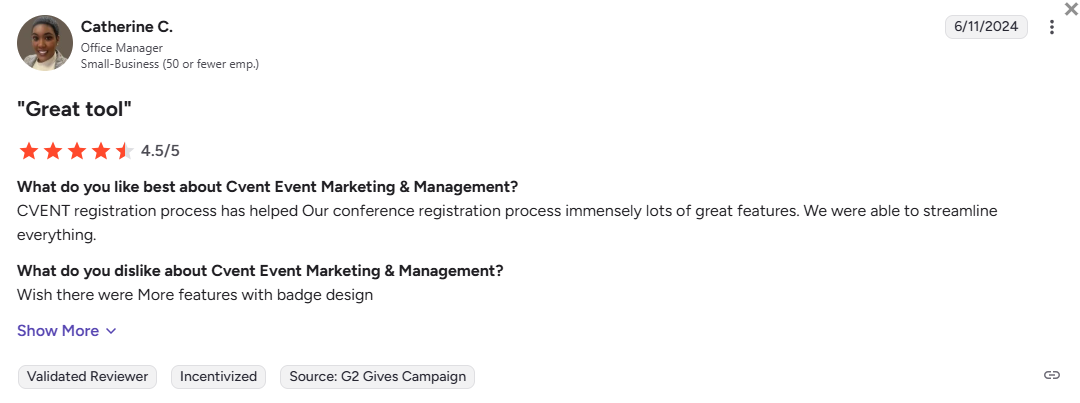This screenshot has height=403, width=1080.
Task: Click the reviewer name Catherine C.
Action: click(126, 27)
